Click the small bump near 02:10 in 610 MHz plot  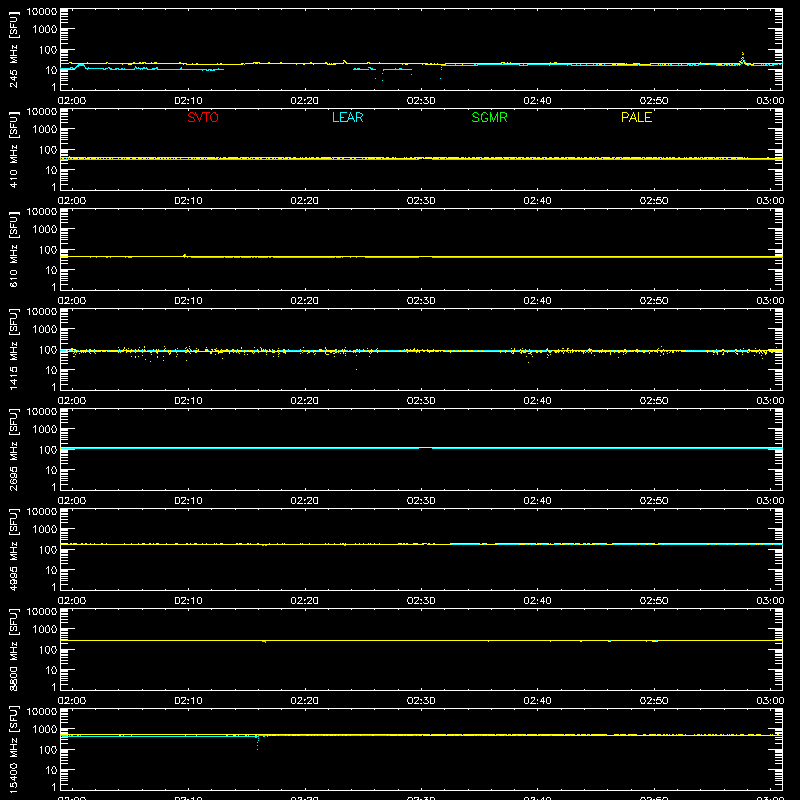click(x=185, y=256)
